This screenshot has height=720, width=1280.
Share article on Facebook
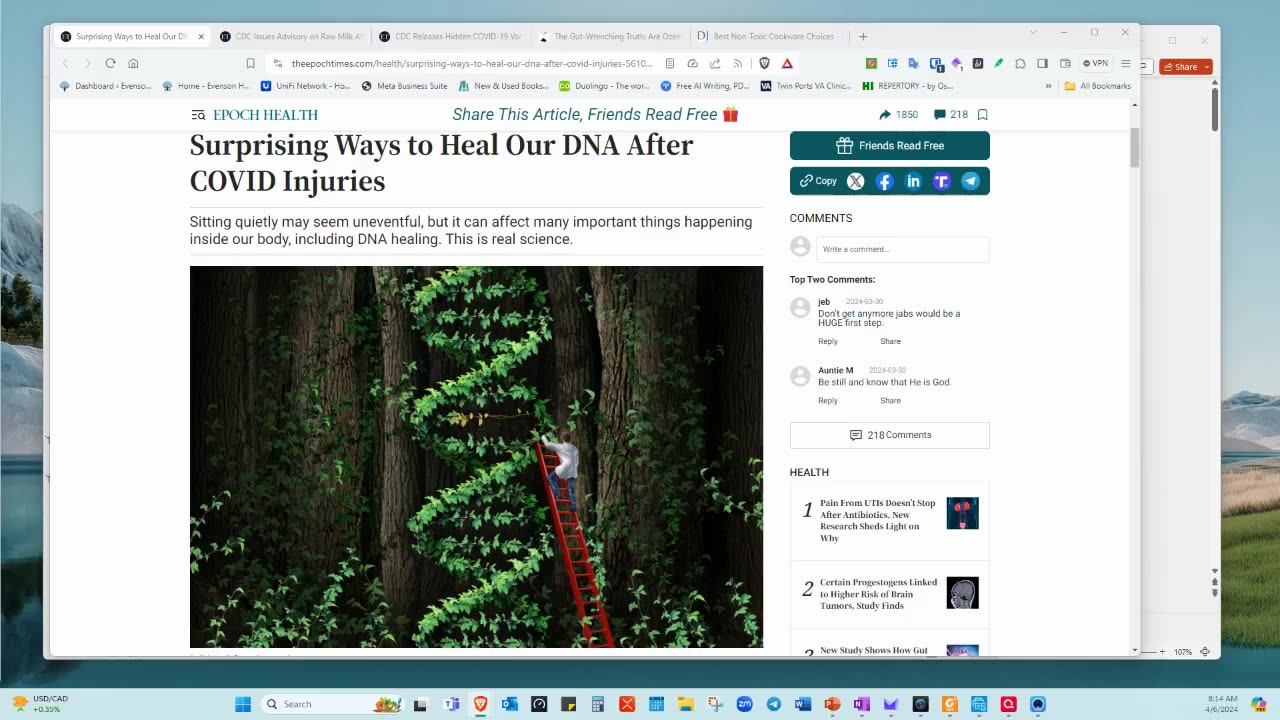pos(884,181)
